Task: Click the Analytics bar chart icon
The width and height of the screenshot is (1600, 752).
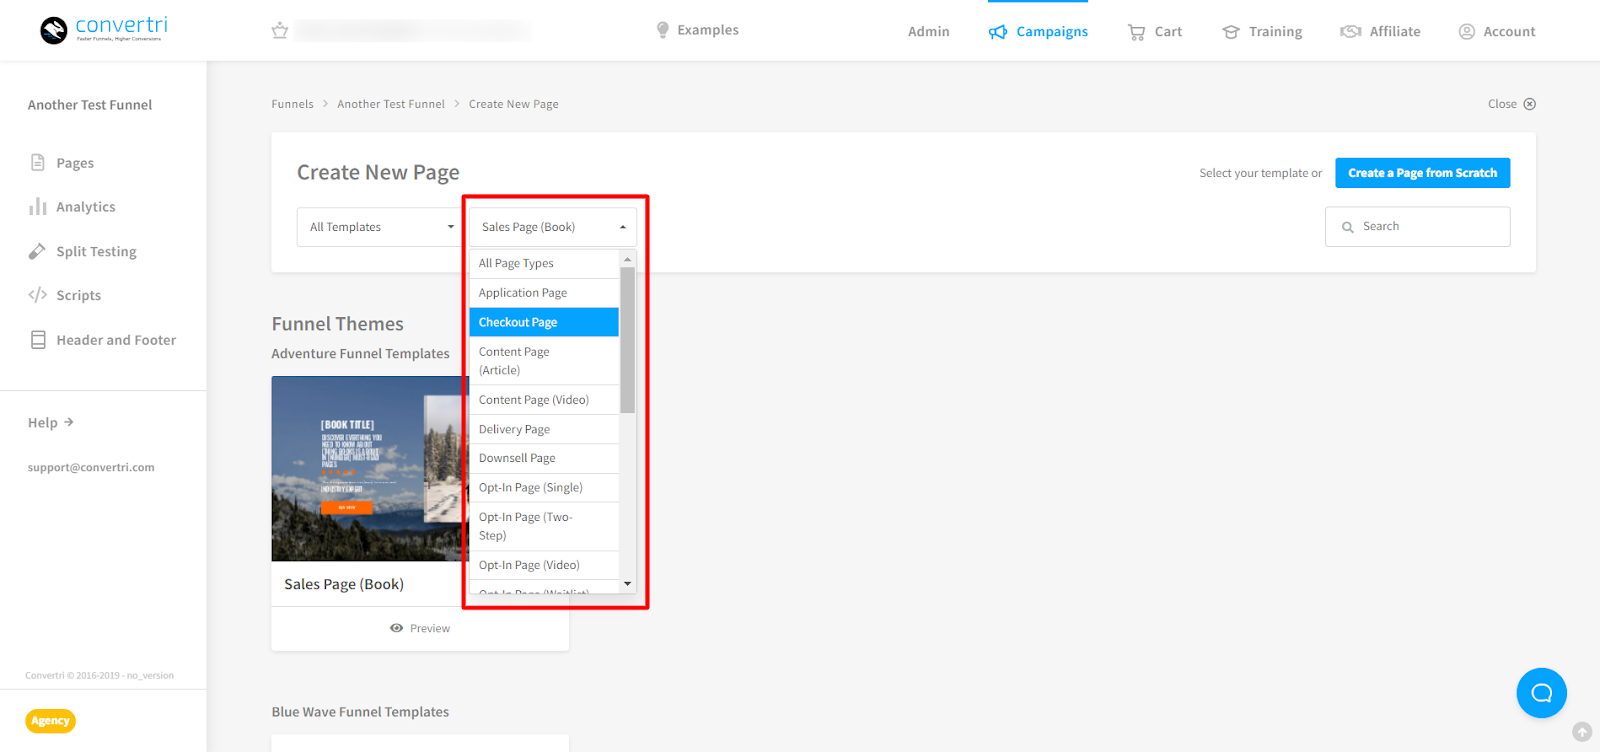Action: pos(38,207)
